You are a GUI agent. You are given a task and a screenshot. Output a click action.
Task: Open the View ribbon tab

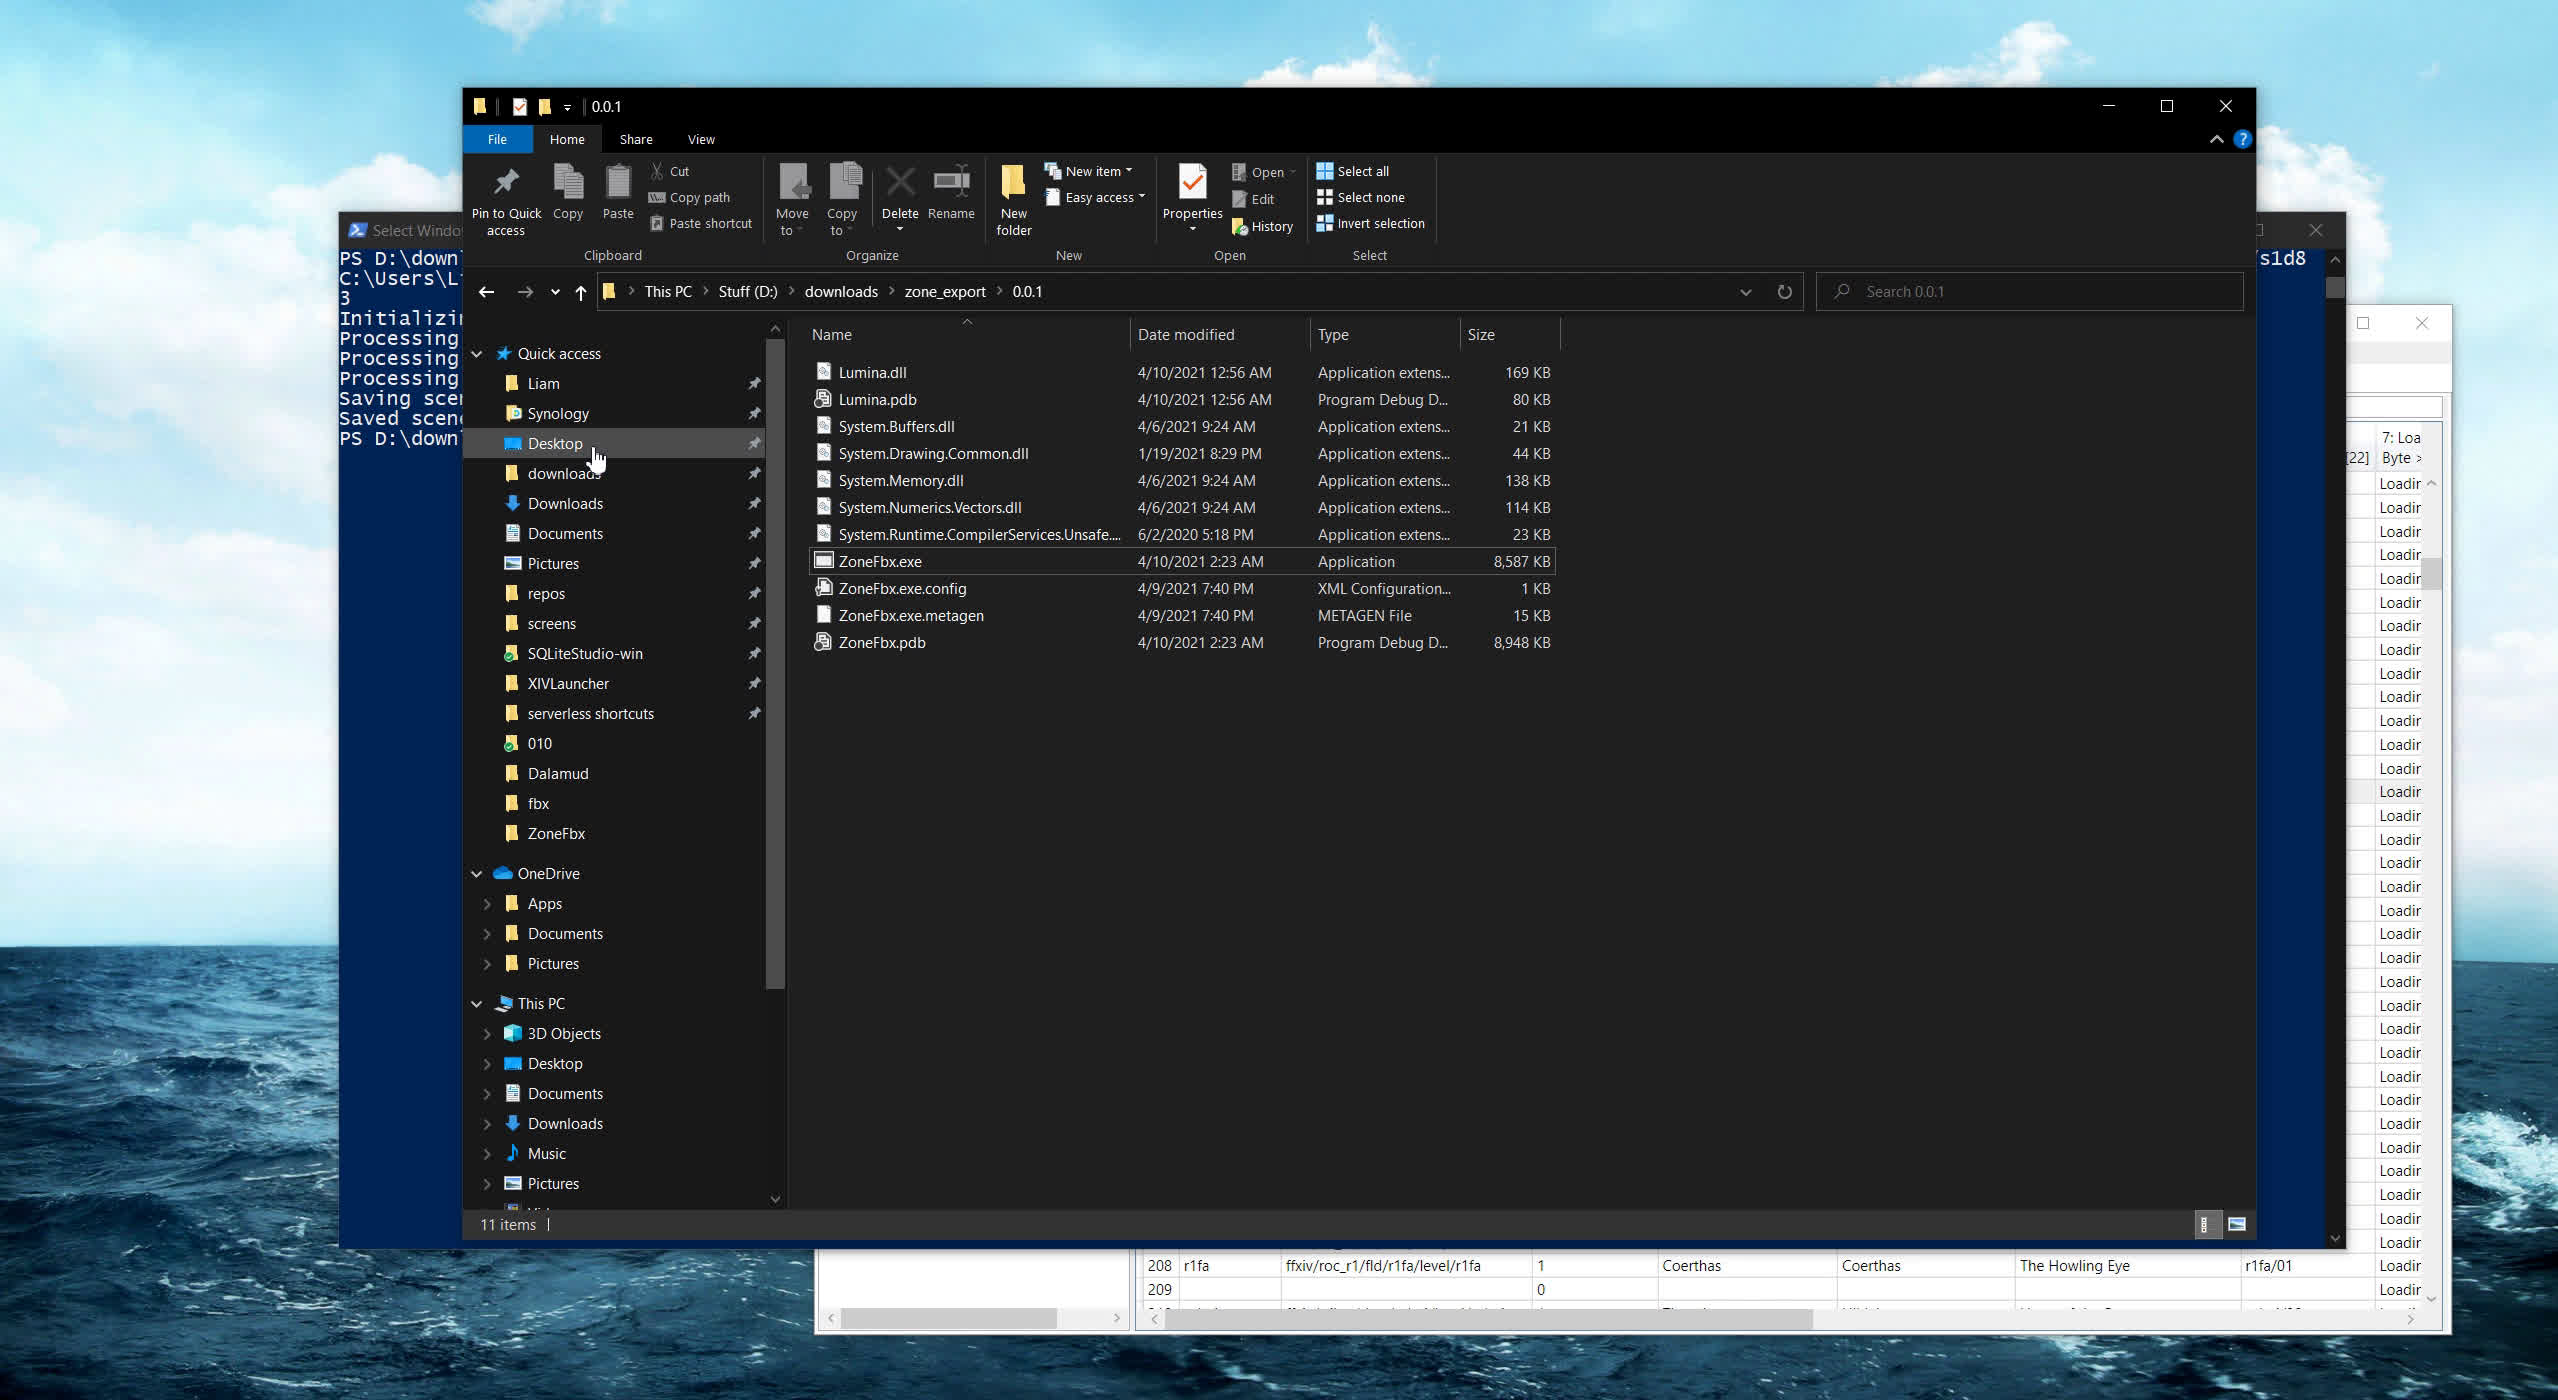point(700,140)
